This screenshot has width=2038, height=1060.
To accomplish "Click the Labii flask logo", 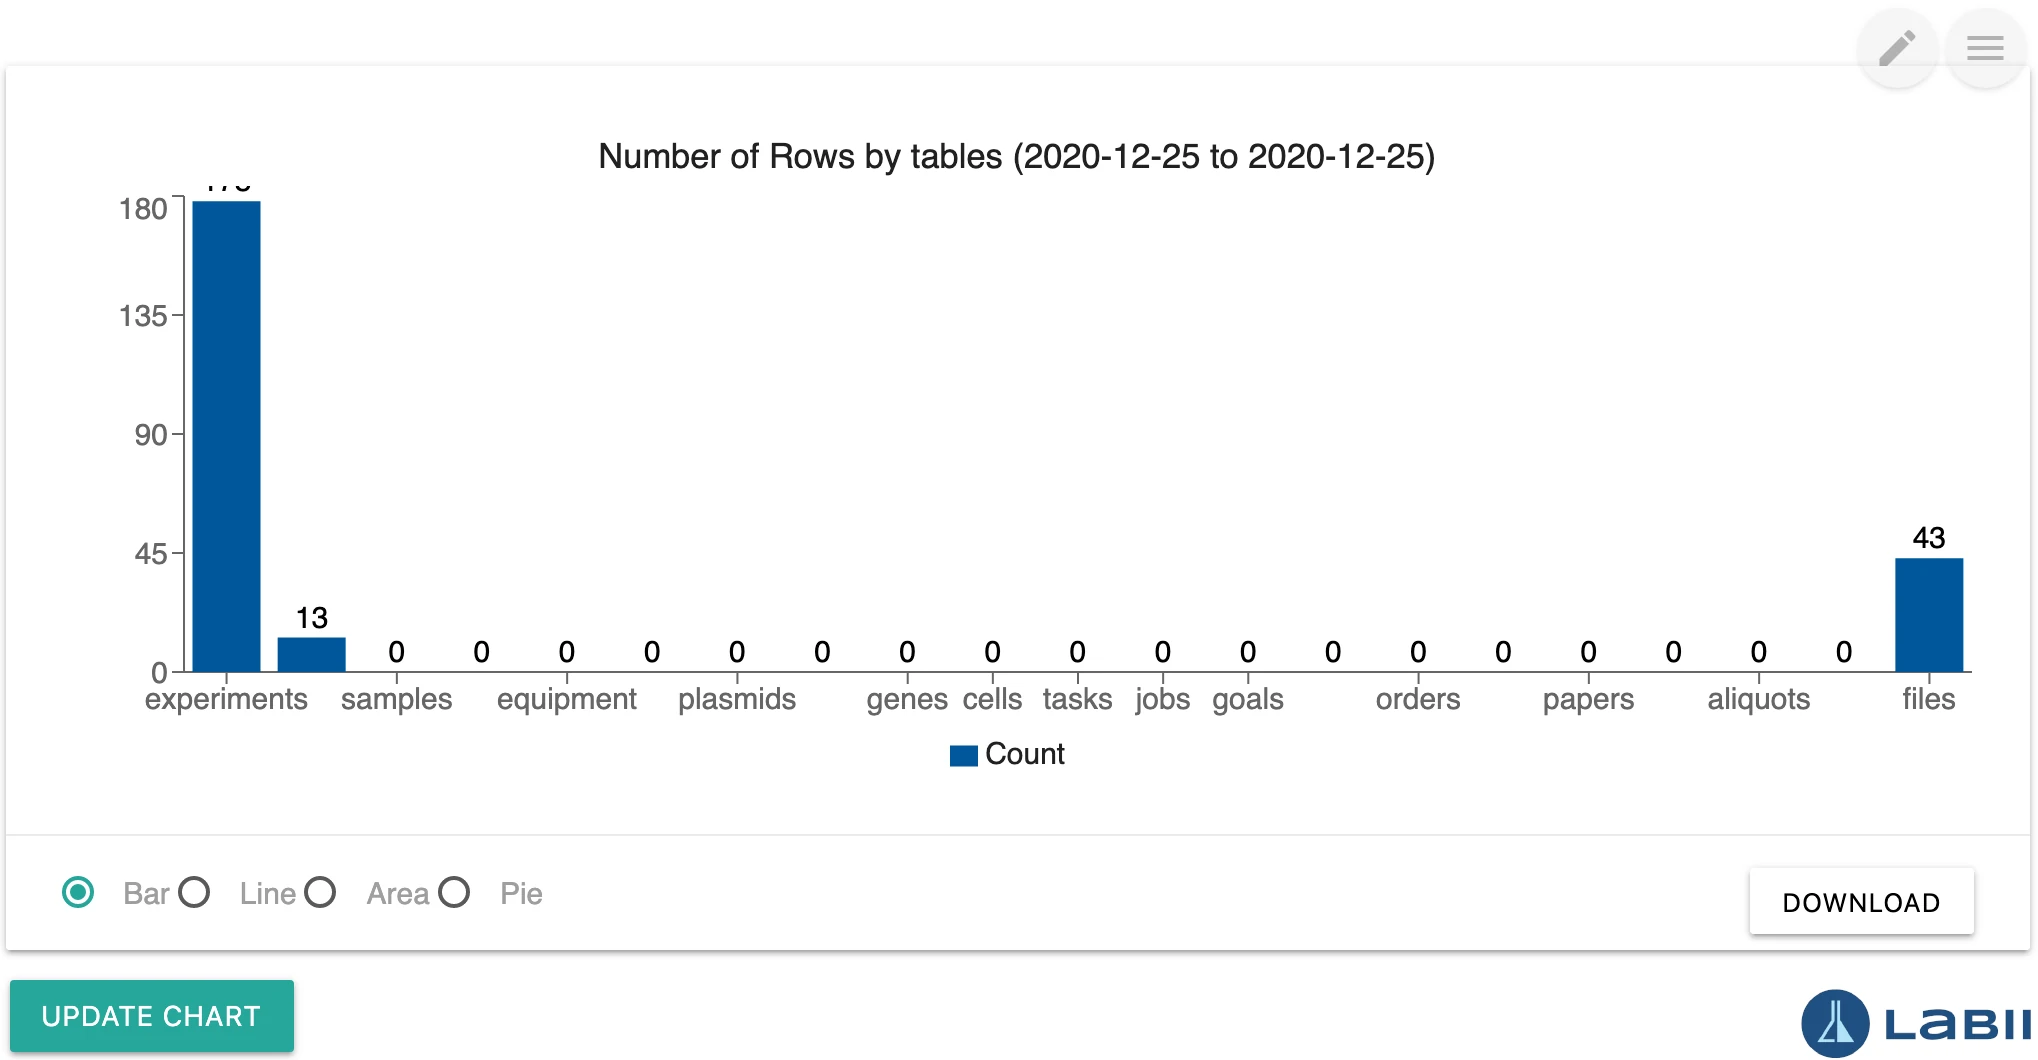I will 1835,1023.
